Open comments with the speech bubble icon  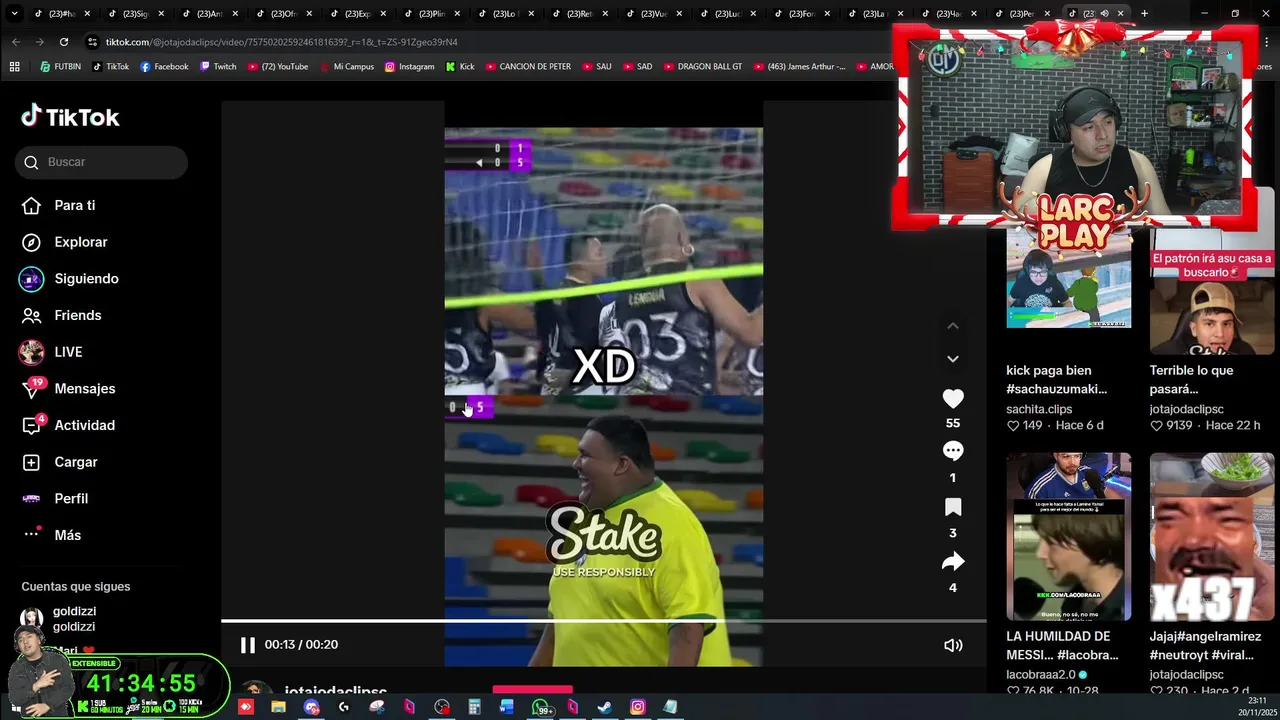(953, 451)
